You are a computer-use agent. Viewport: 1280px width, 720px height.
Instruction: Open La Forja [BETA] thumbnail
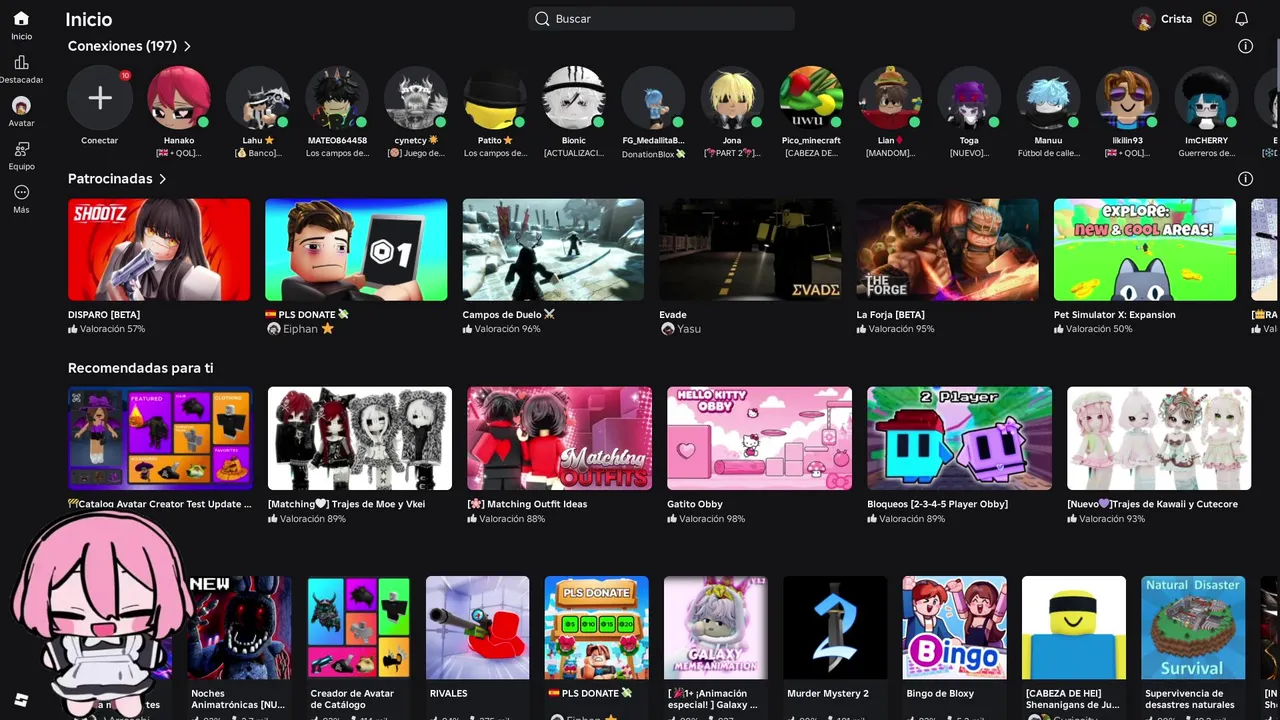[x=947, y=249]
